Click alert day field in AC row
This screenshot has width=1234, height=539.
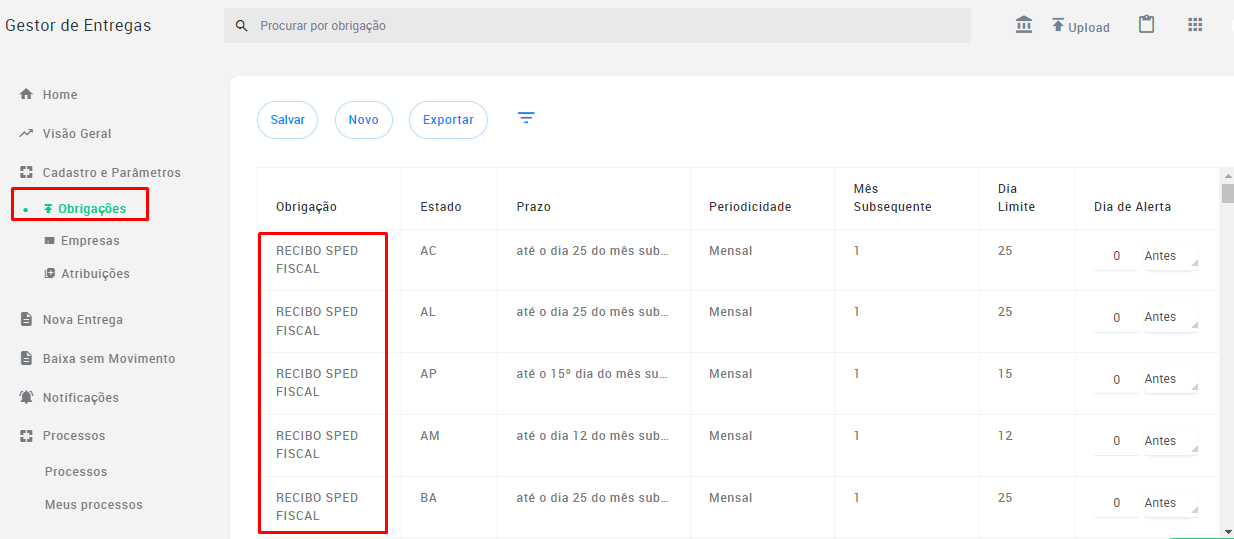click(1116, 257)
